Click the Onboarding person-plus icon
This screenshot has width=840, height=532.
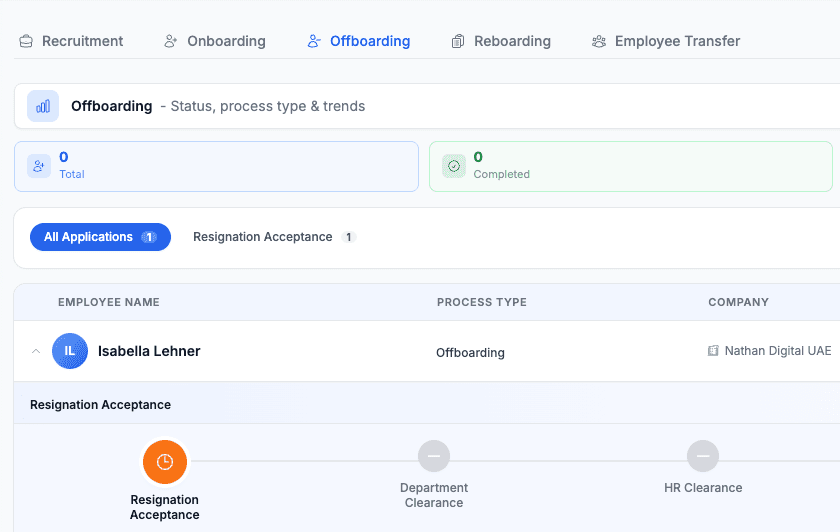pyautogui.click(x=170, y=41)
